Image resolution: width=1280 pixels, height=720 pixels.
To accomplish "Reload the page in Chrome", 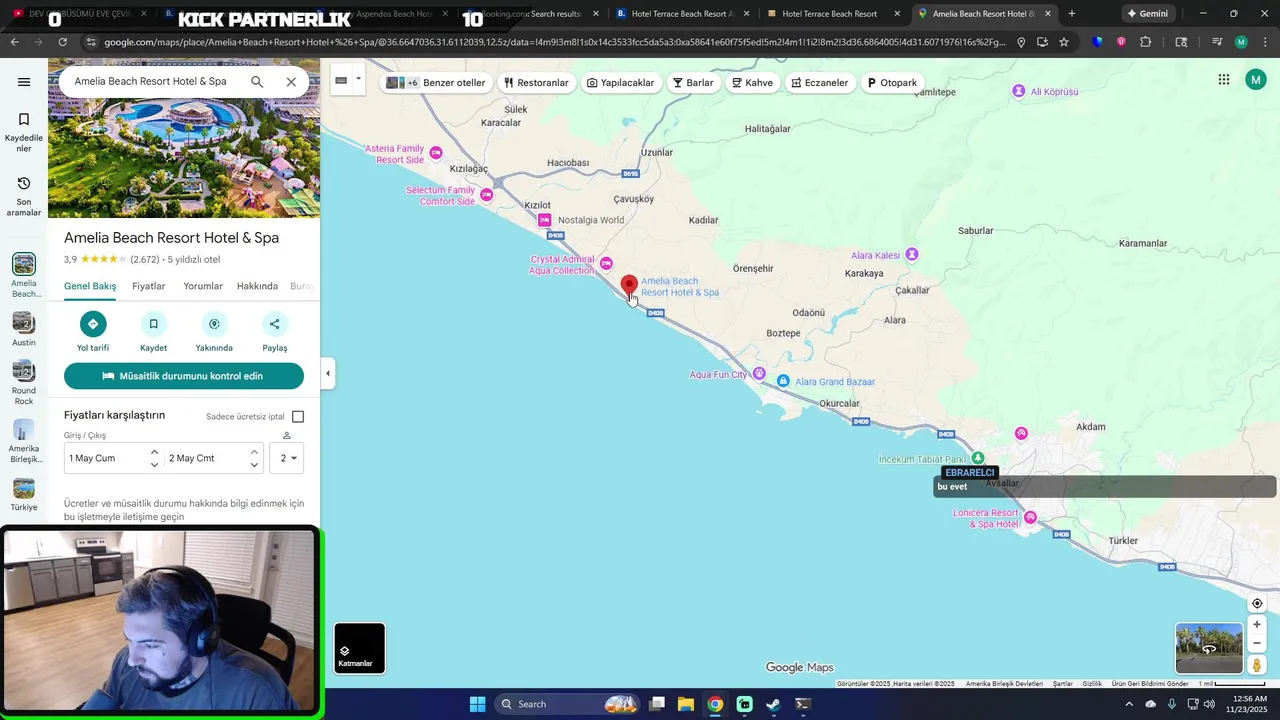I will (x=62, y=42).
